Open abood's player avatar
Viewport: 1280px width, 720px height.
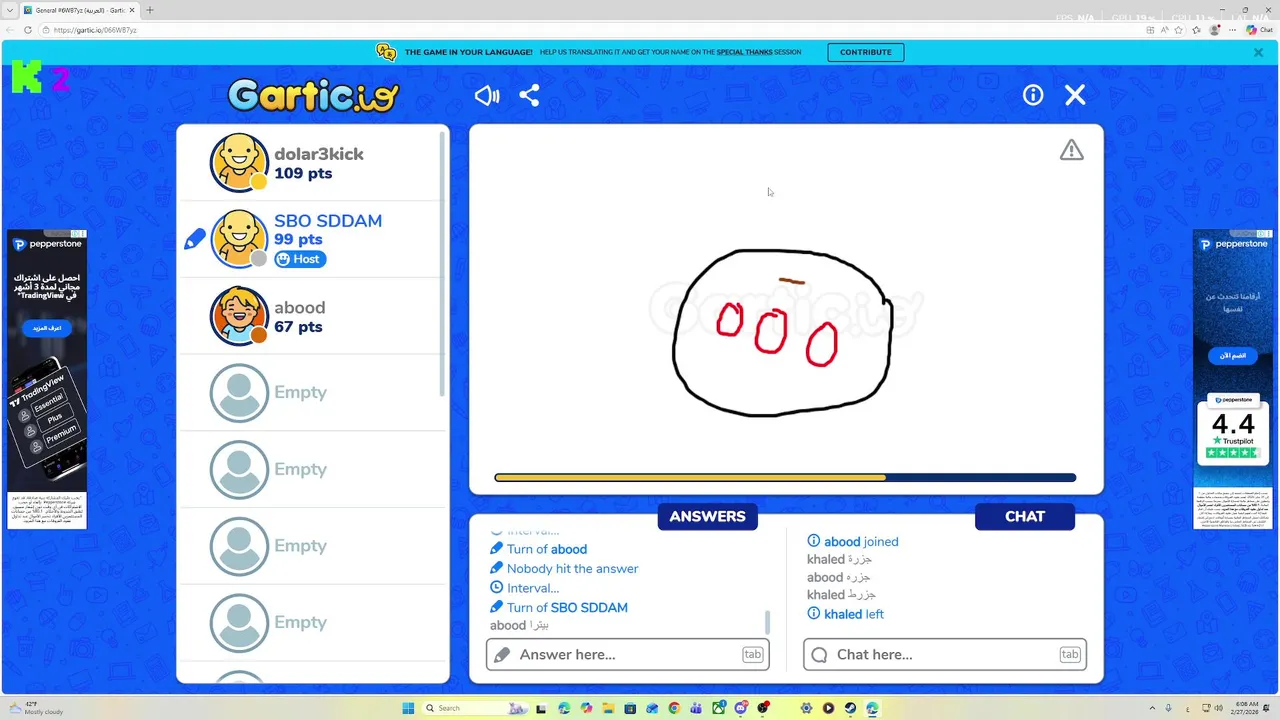(x=239, y=316)
